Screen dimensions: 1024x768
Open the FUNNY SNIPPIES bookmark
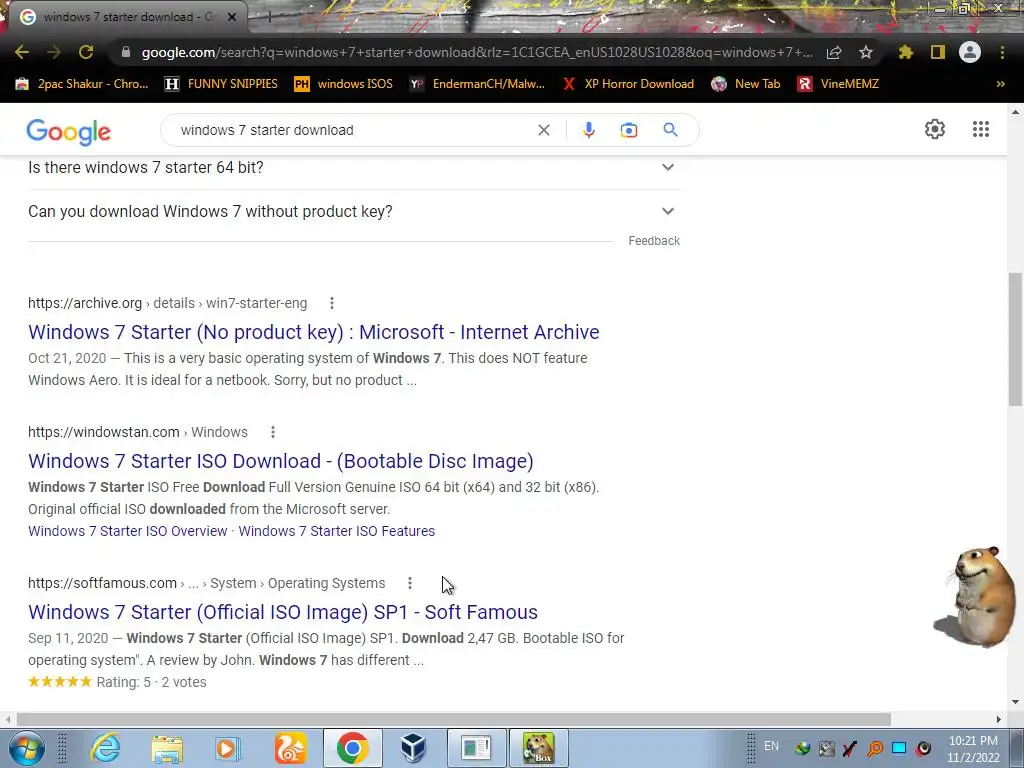pyautogui.click(x=221, y=84)
